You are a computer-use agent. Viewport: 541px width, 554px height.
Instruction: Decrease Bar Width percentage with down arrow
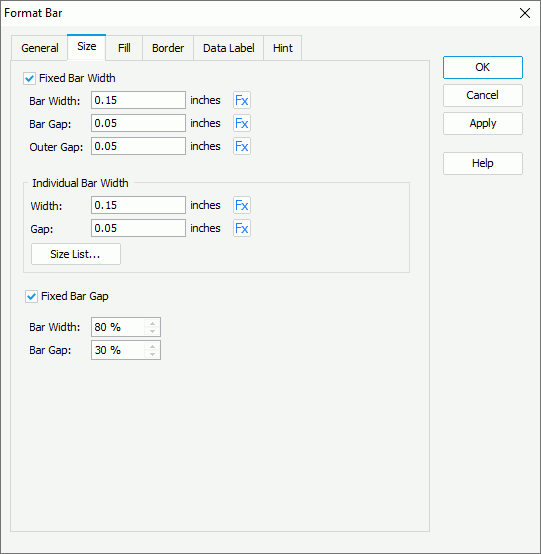coord(152,331)
